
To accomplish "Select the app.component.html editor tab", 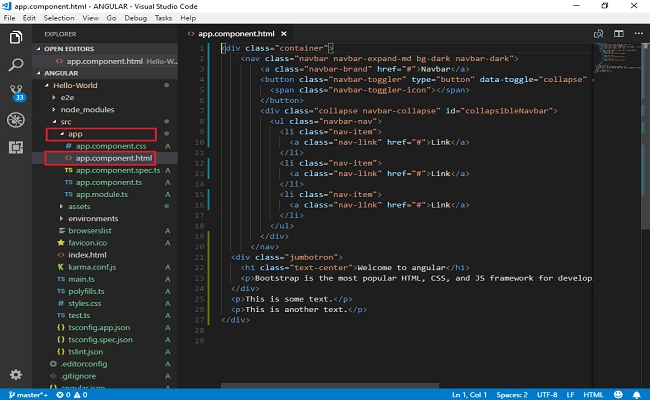I will [x=237, y=34].
